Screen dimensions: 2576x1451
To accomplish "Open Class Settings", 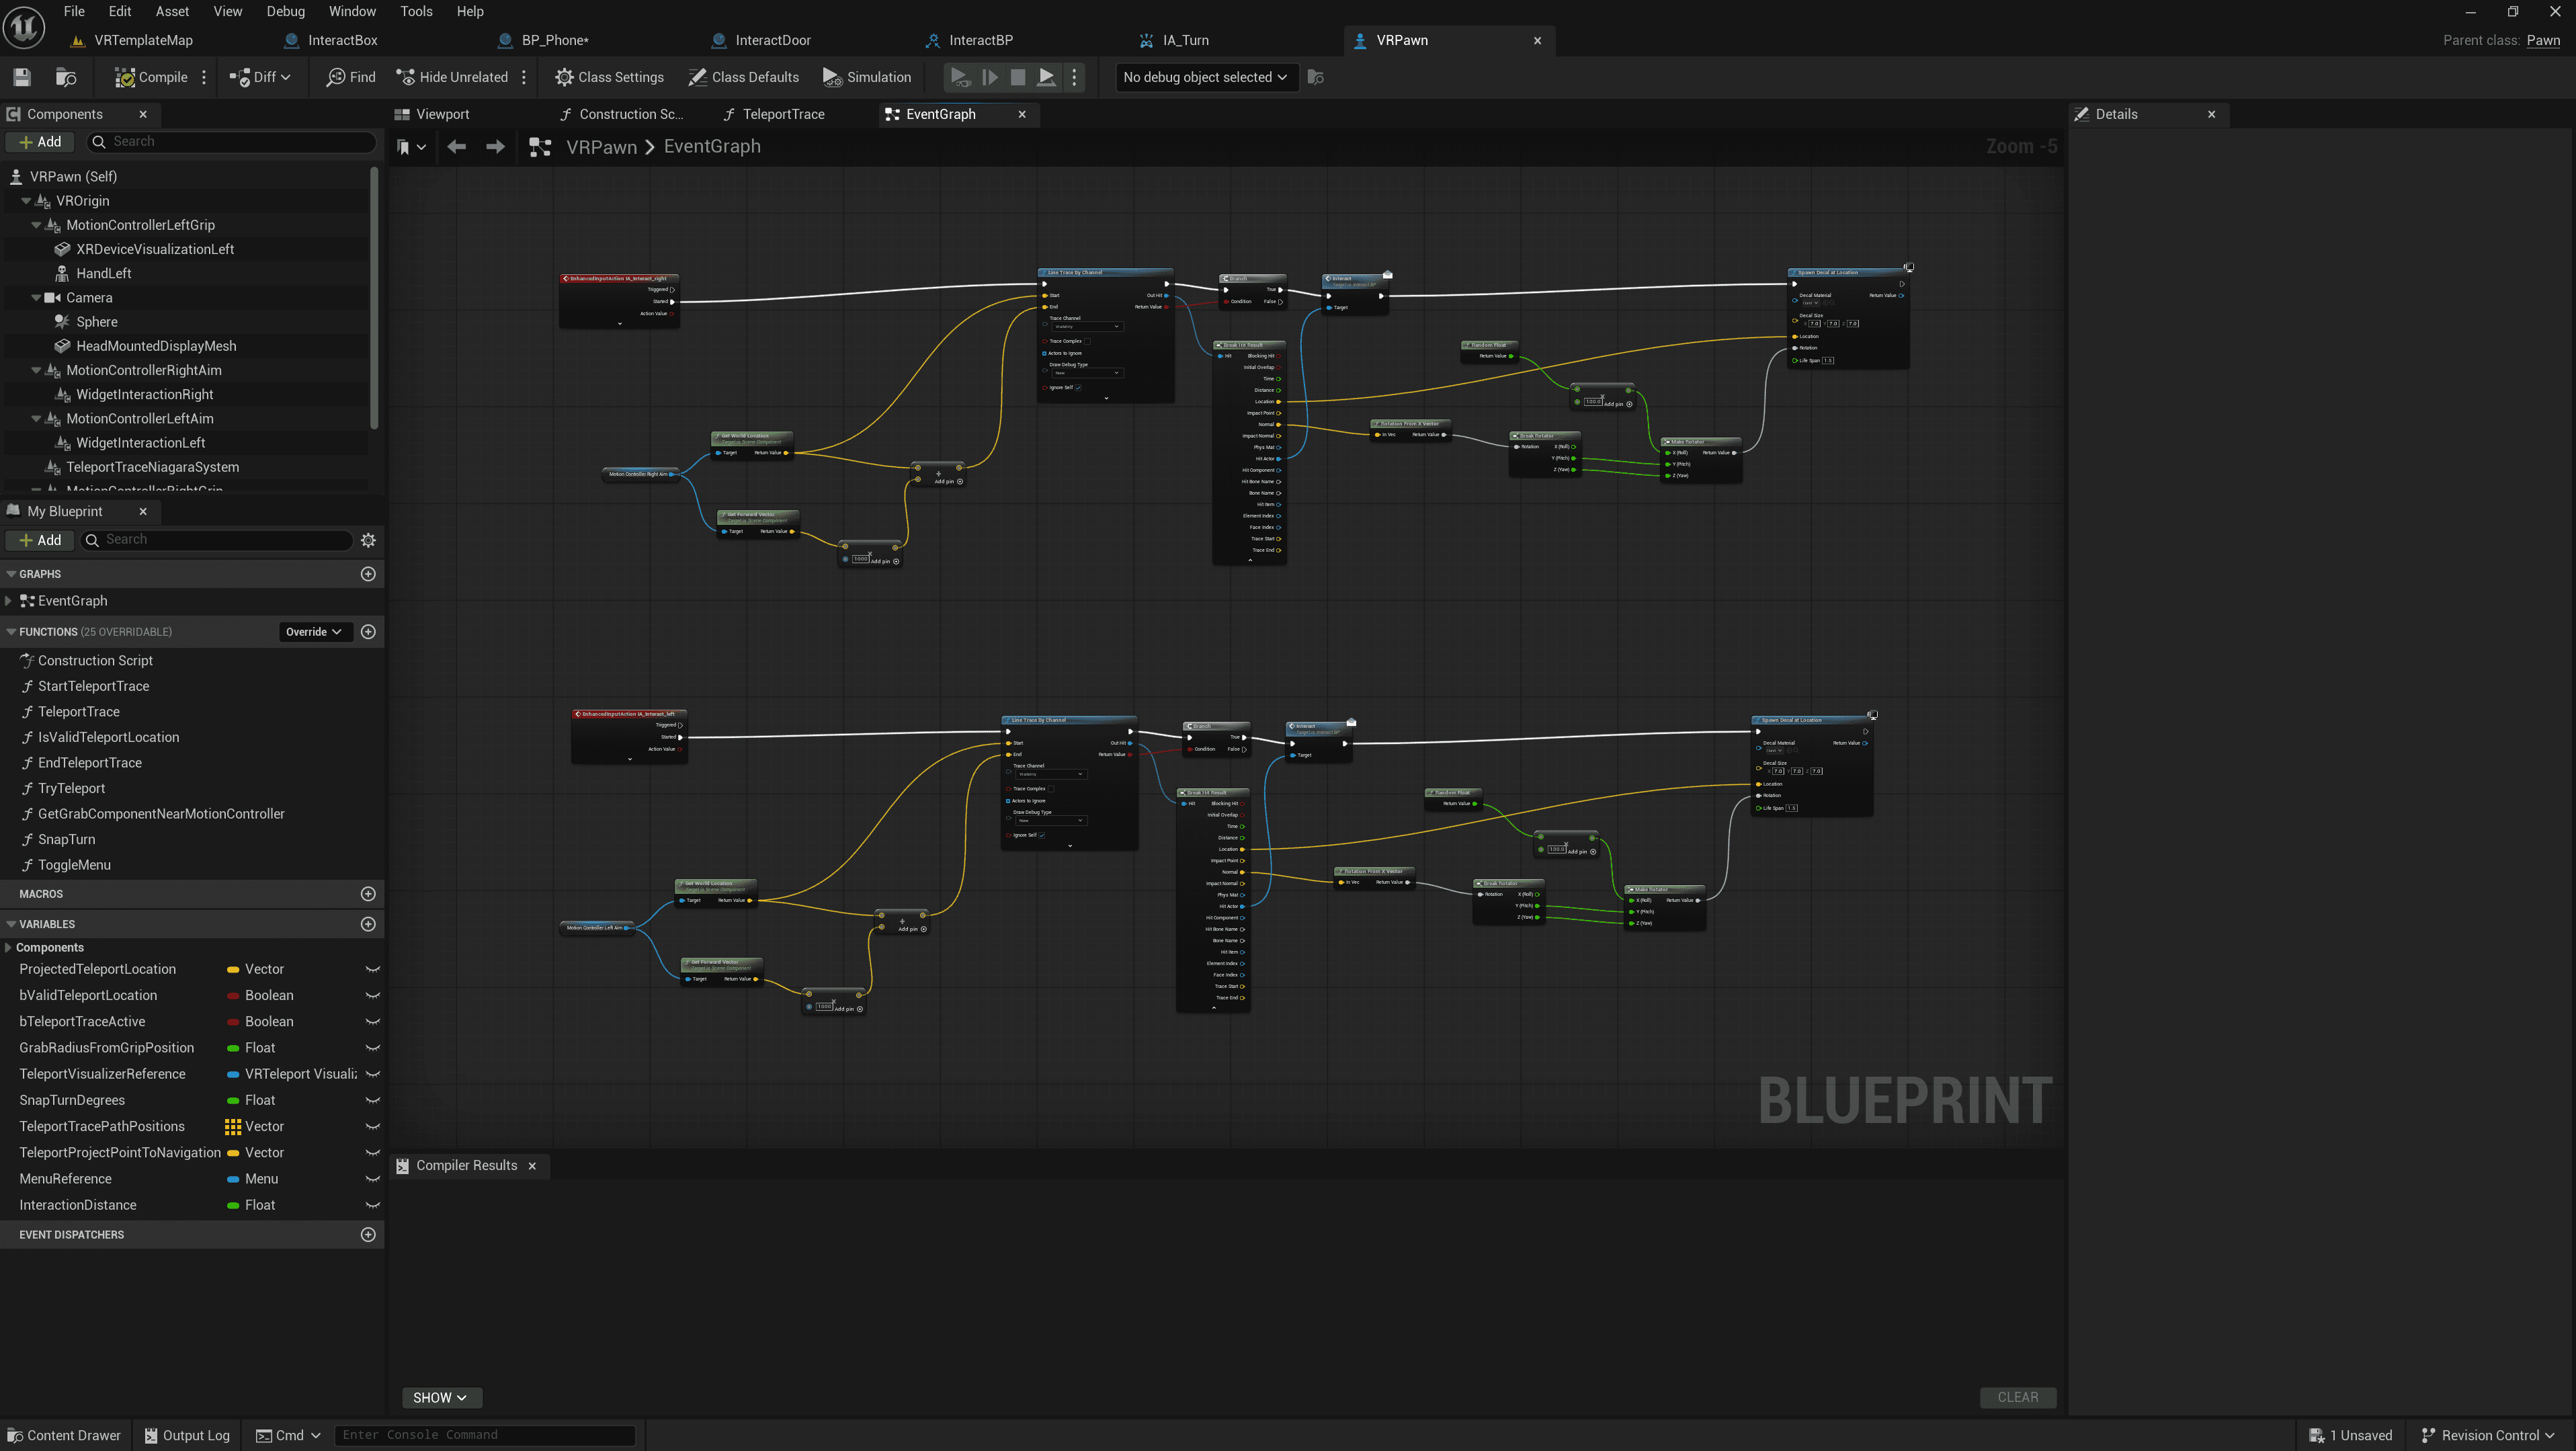I will 609,77.
